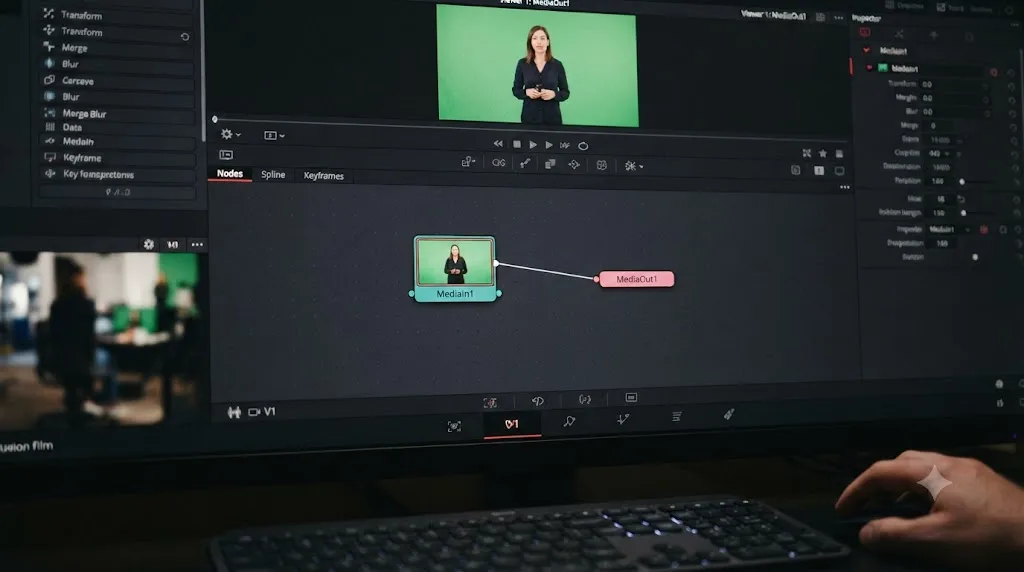Image resolution: width=1024 pixels, height=572 pixels.
Task: Click the first play button
Action: [x=533, y=145]
